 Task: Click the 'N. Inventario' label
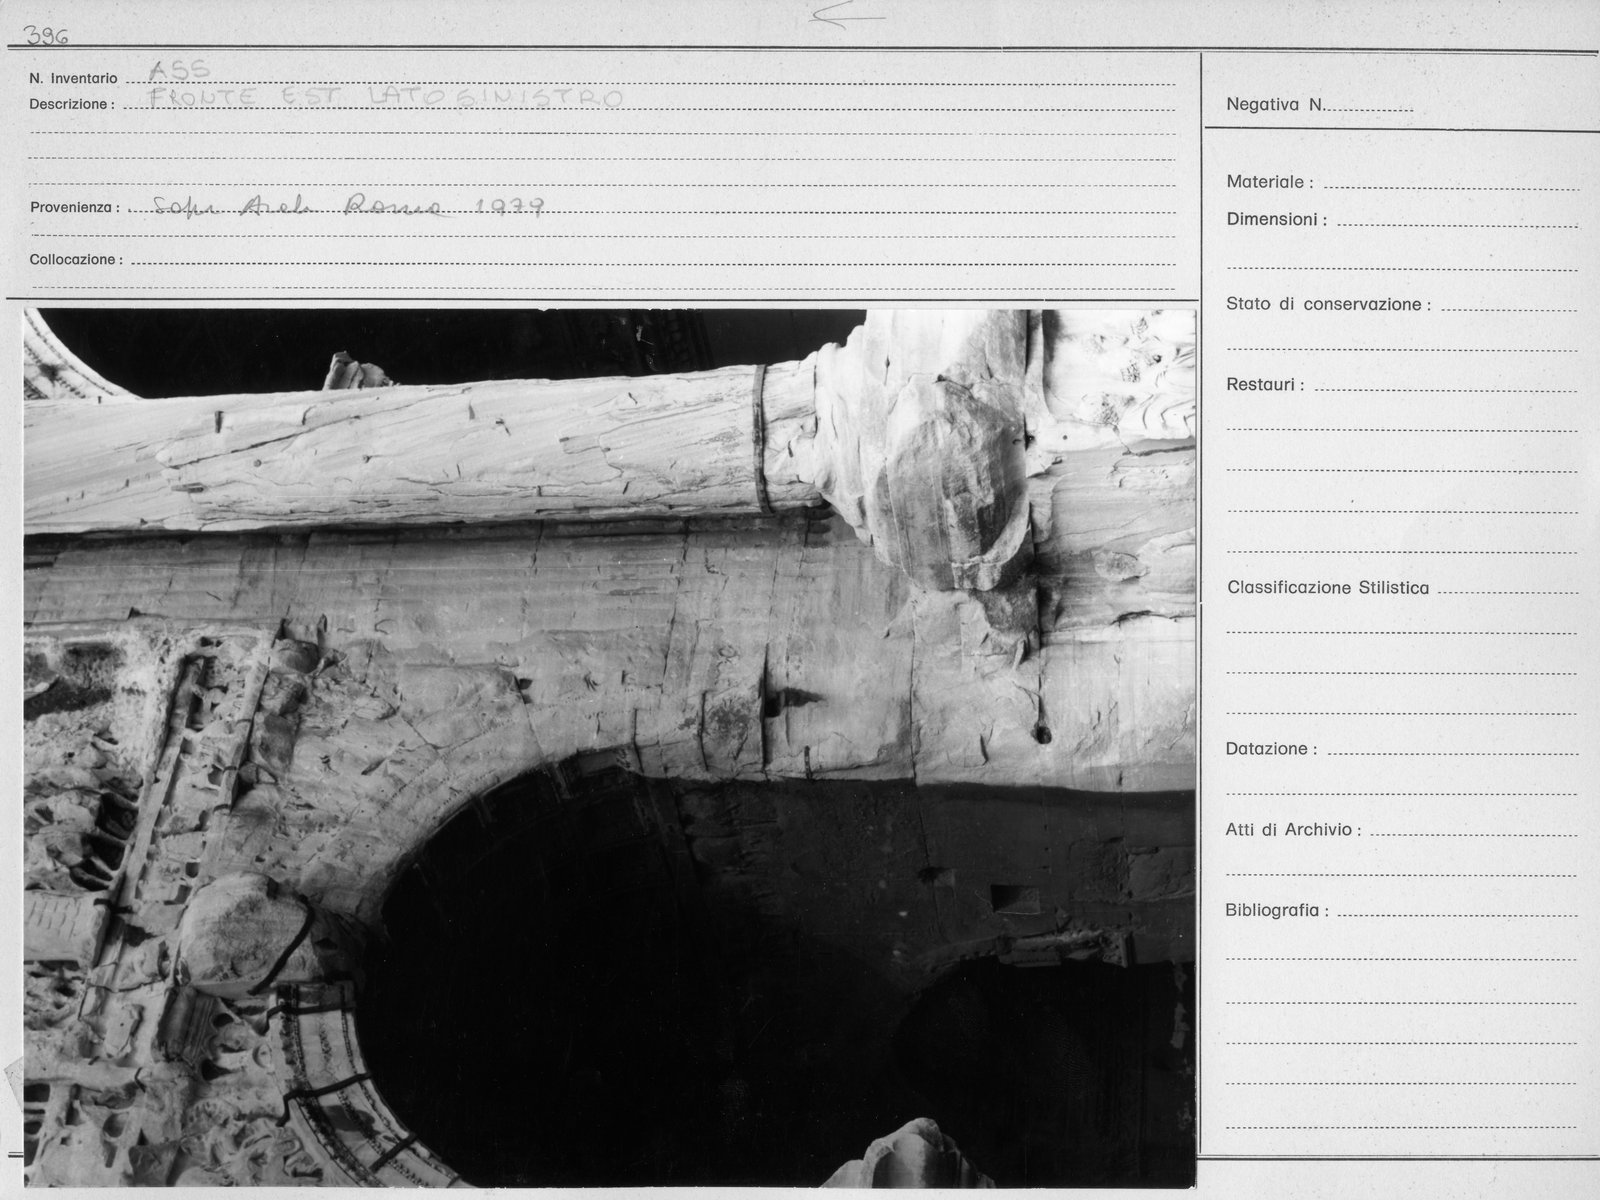73,78
